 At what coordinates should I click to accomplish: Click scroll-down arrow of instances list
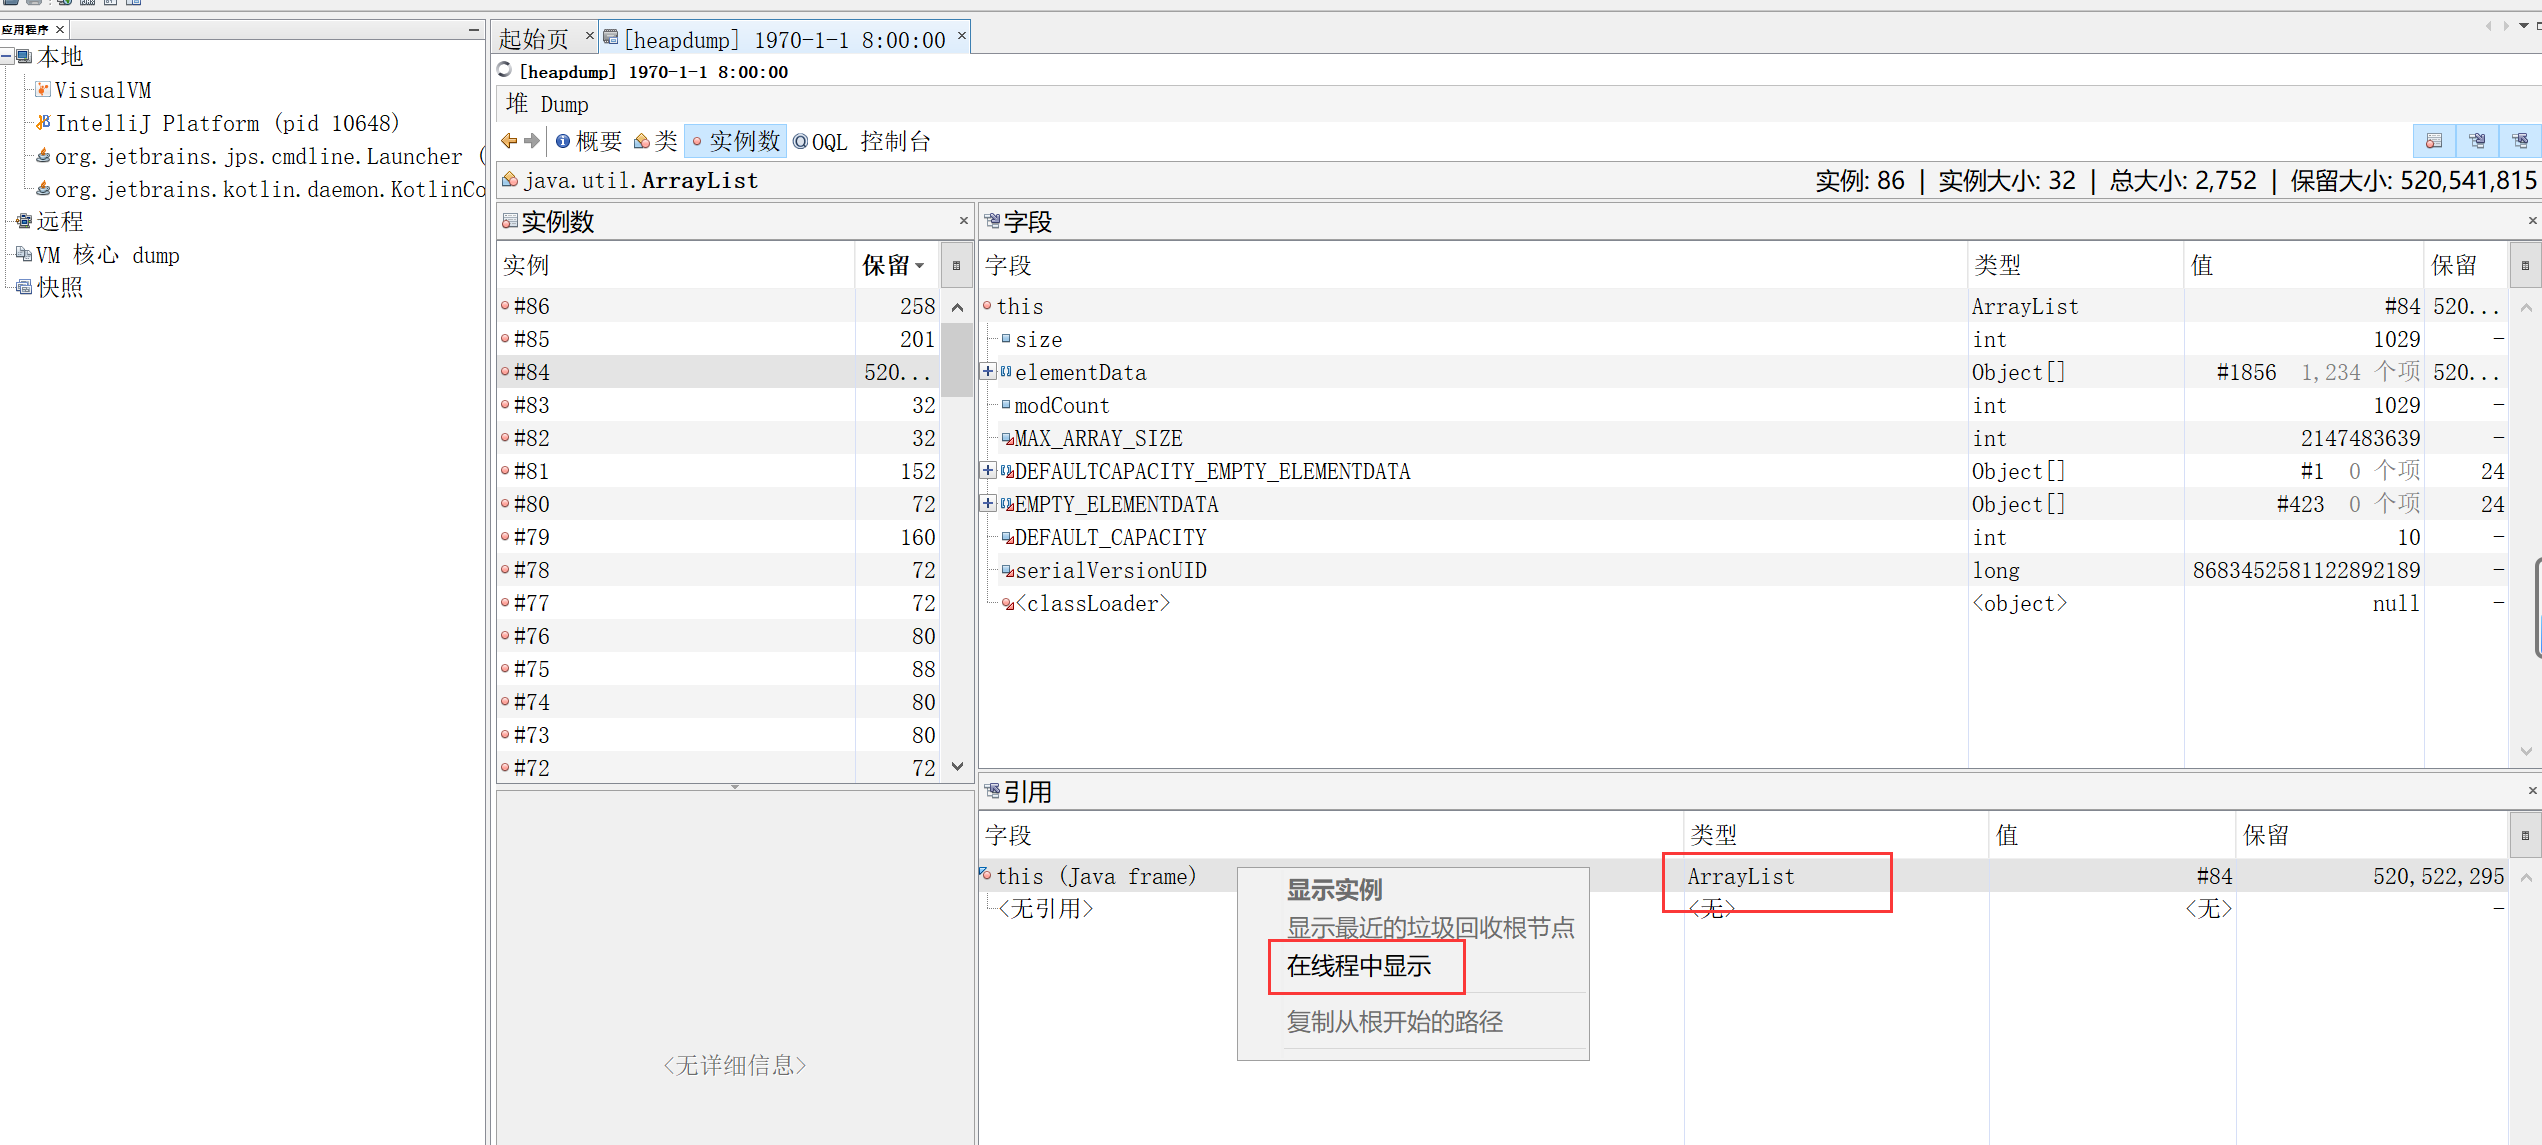tap(957, 767)
